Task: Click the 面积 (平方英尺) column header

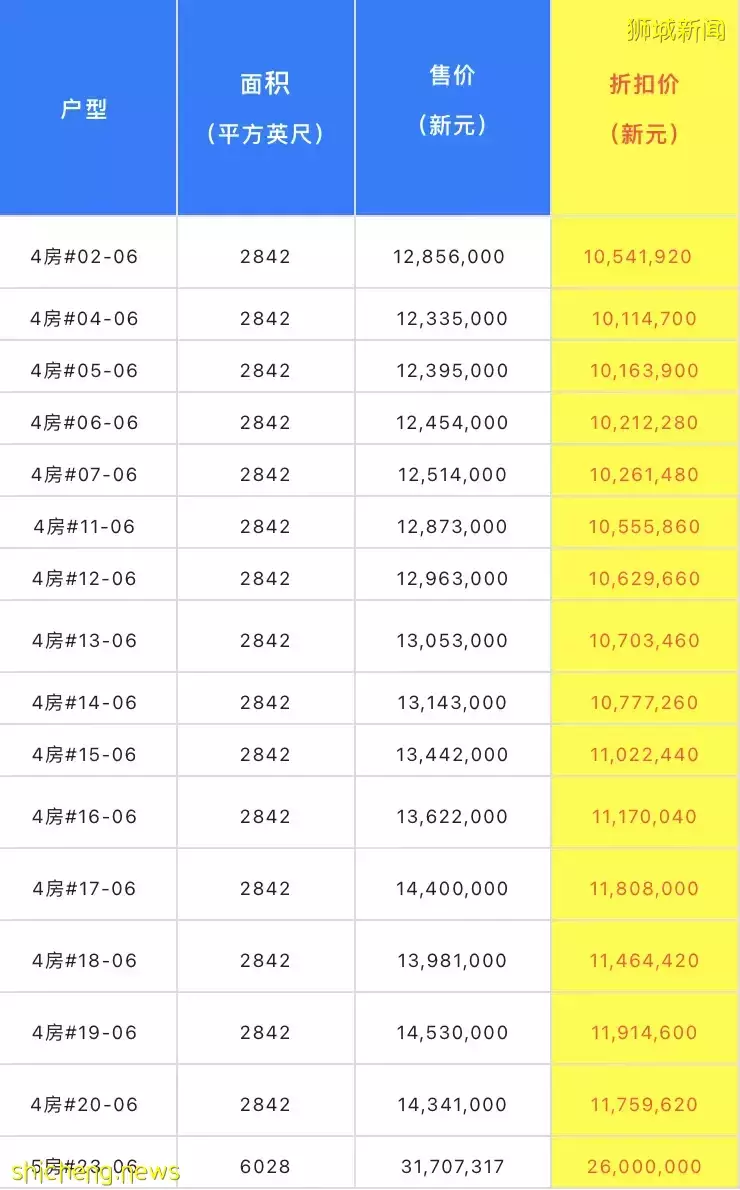Action: pyautogui.click(x=265, y=108)
